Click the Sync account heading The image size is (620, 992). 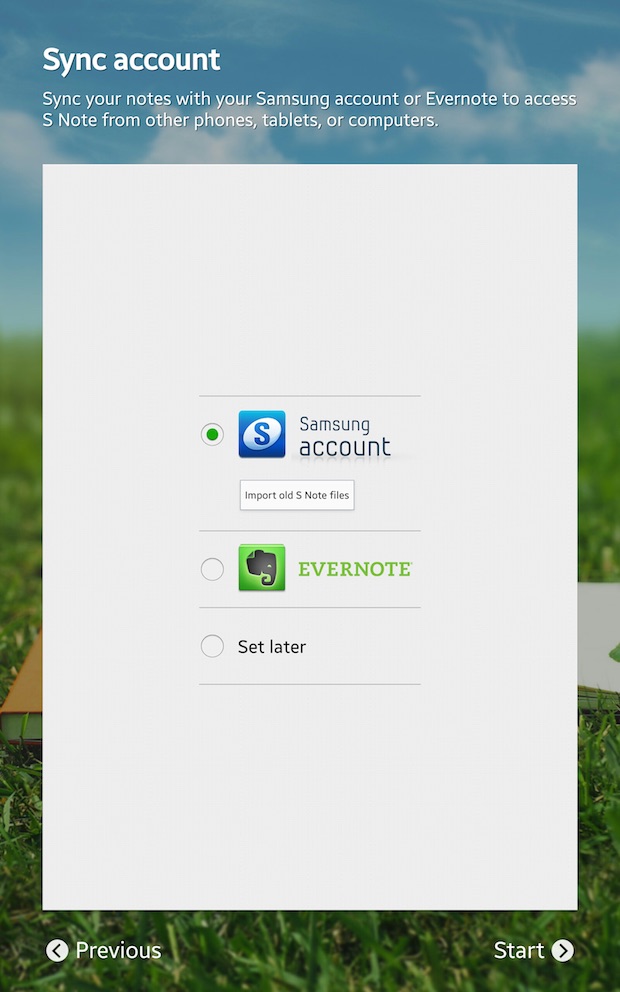pyautogui.click(x=132, y=60)
